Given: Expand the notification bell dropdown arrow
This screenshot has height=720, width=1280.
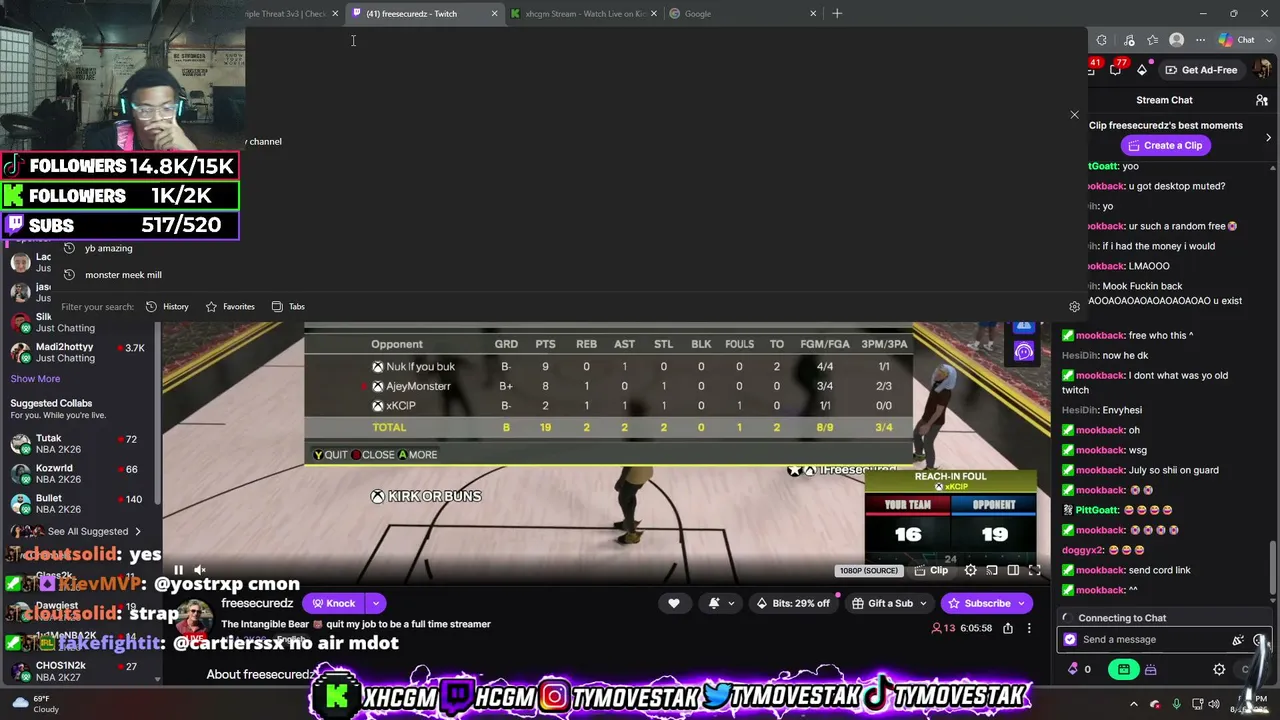Looking at the screenshot, I should coord(731,603).
